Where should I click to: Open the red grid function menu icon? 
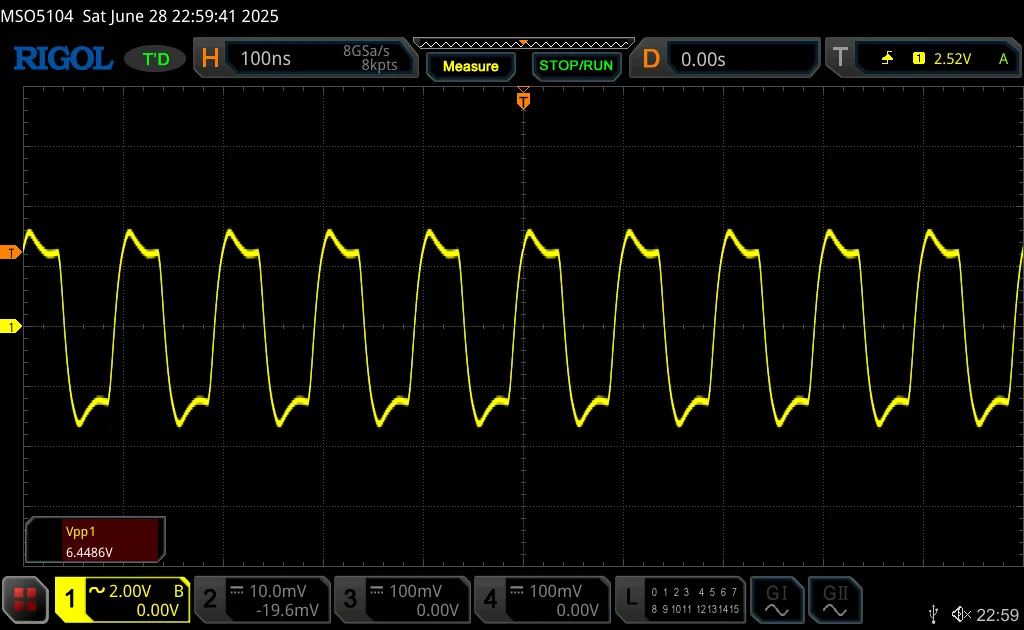25,599
